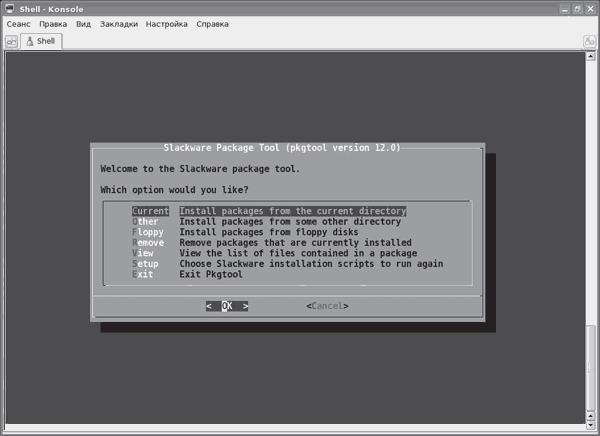Click the shell icon on the Shell tab

point(29,42)
